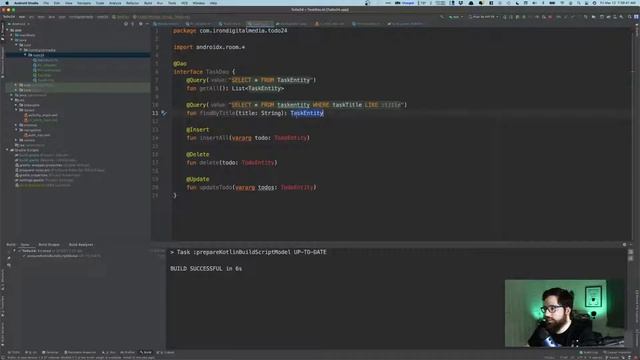Click BUILD SUCCESSFUL text in build output
640x360 pixels.
pyautogui.click(x=206, y=269)
